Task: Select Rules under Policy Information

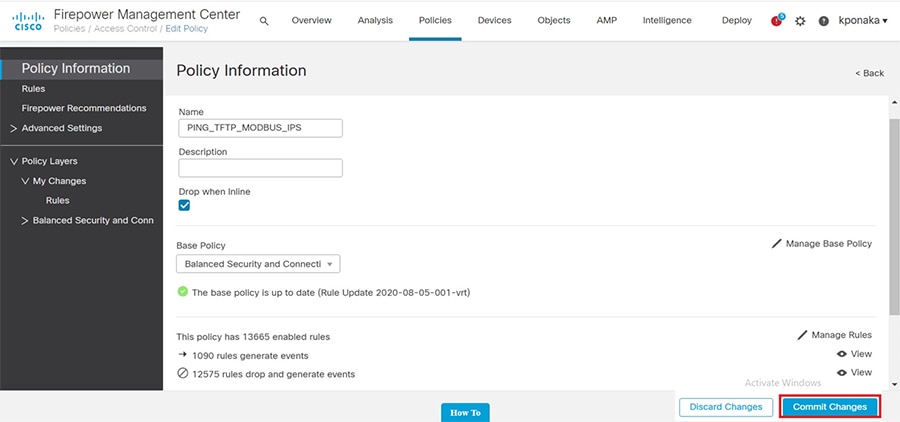Action: point(33,89)
